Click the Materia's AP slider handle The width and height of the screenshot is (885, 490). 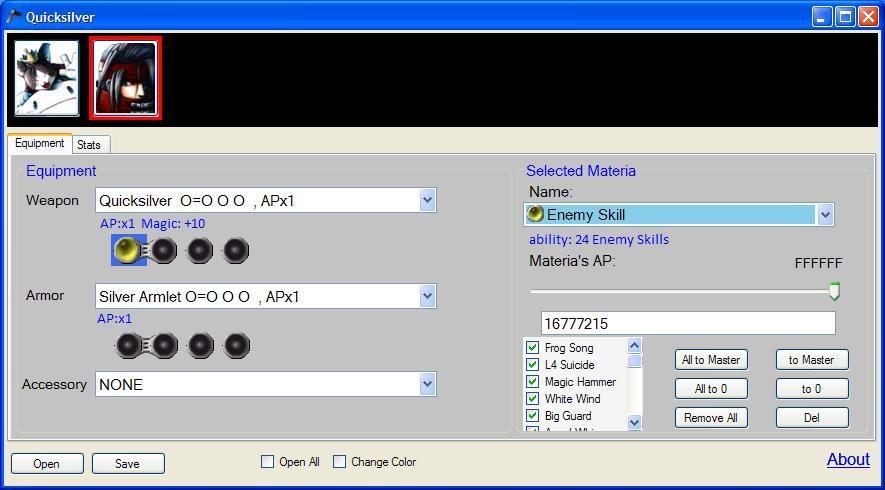[x=834, y=291]
